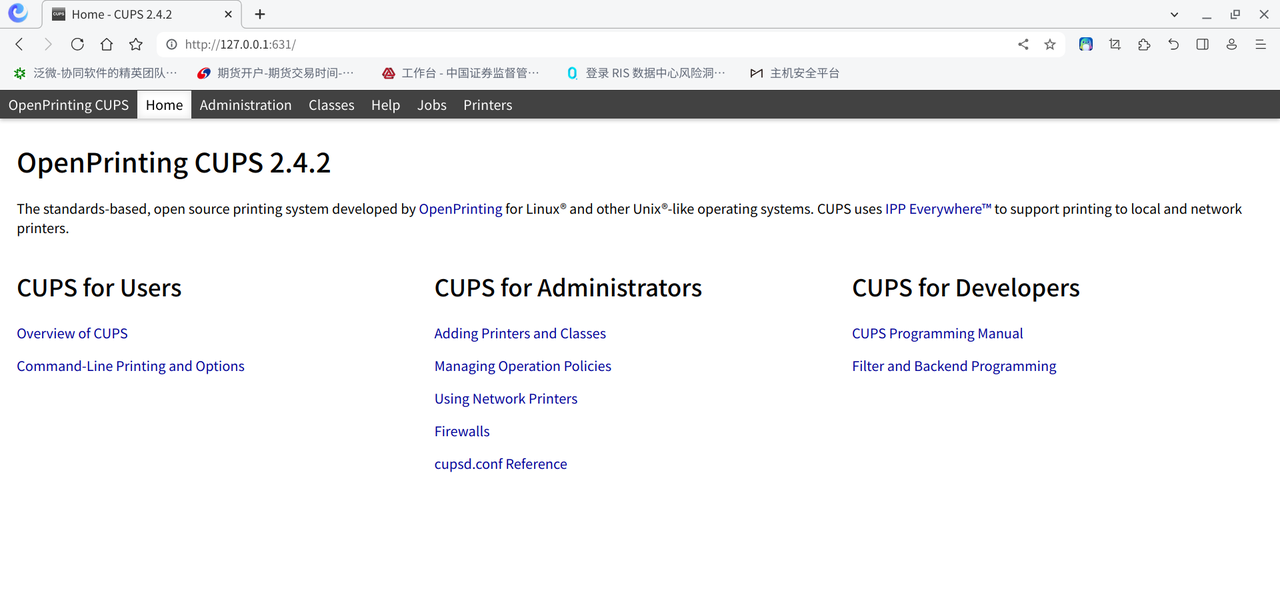Bookmark page with the star inside address bar
The image size is (1280, 596).
point(1050,44)
